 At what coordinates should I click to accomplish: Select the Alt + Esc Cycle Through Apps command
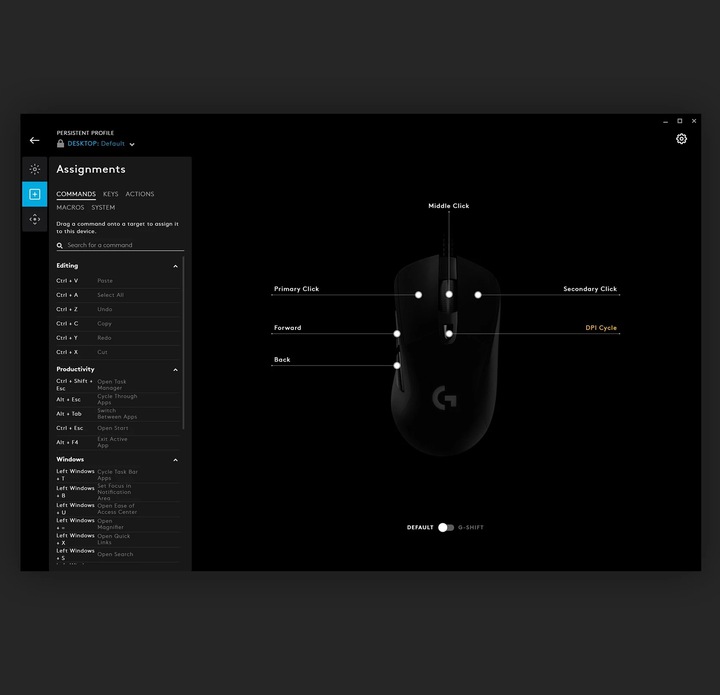pyautogui.click(x=118, y=399)
